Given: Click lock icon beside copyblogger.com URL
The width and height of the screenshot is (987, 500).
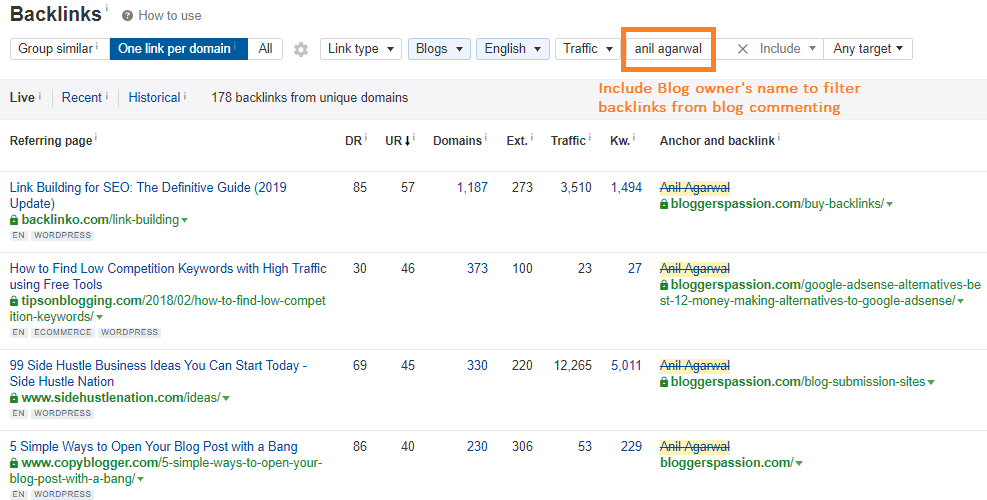Looking at the screenshot, I should point(14,463).
